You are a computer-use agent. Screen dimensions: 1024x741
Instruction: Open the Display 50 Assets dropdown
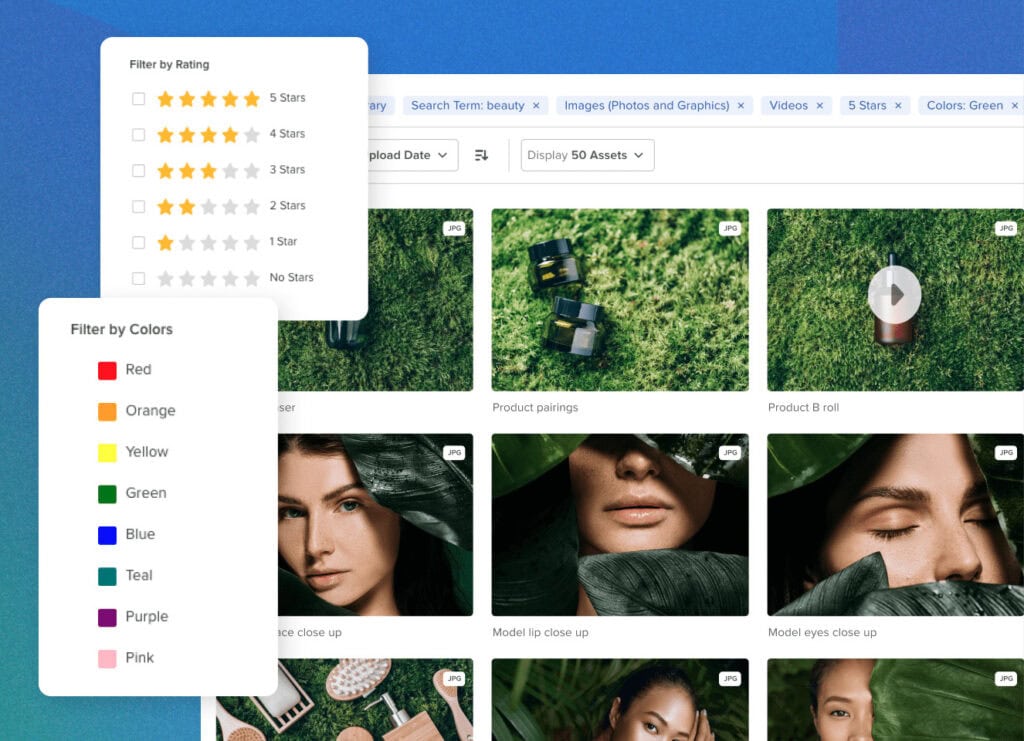(586, 155)
